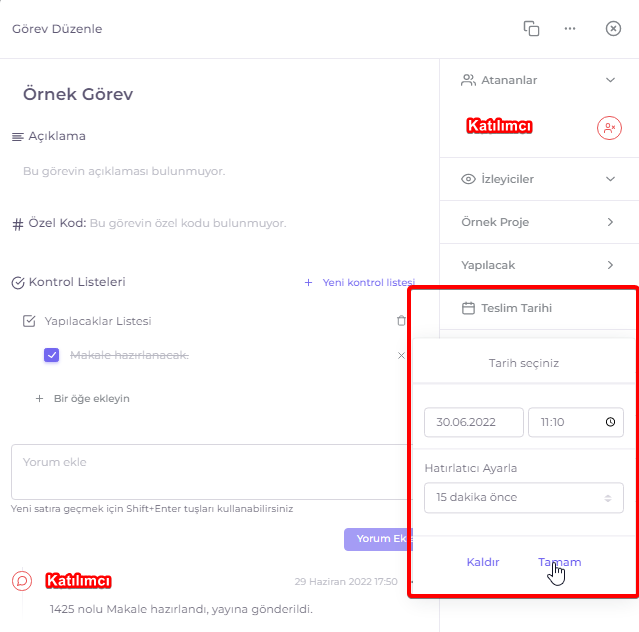Open the 15 dakika önce reminder dropdown
The width and height of the screenshot is (639, 632).
[524, 498]
